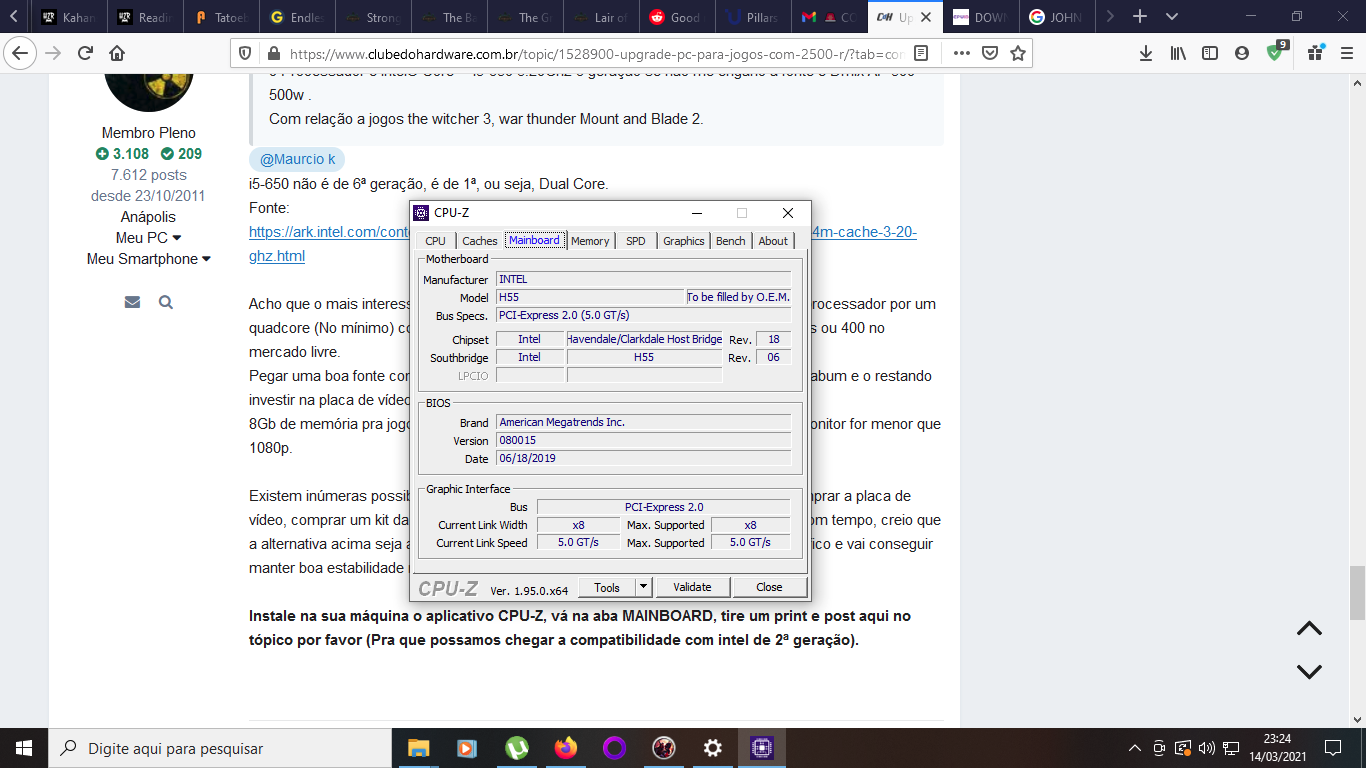The image size is (1366, 768).
Task: Select the BIOS Date value 06/18/2019
Action: click(x=643, y=458)
